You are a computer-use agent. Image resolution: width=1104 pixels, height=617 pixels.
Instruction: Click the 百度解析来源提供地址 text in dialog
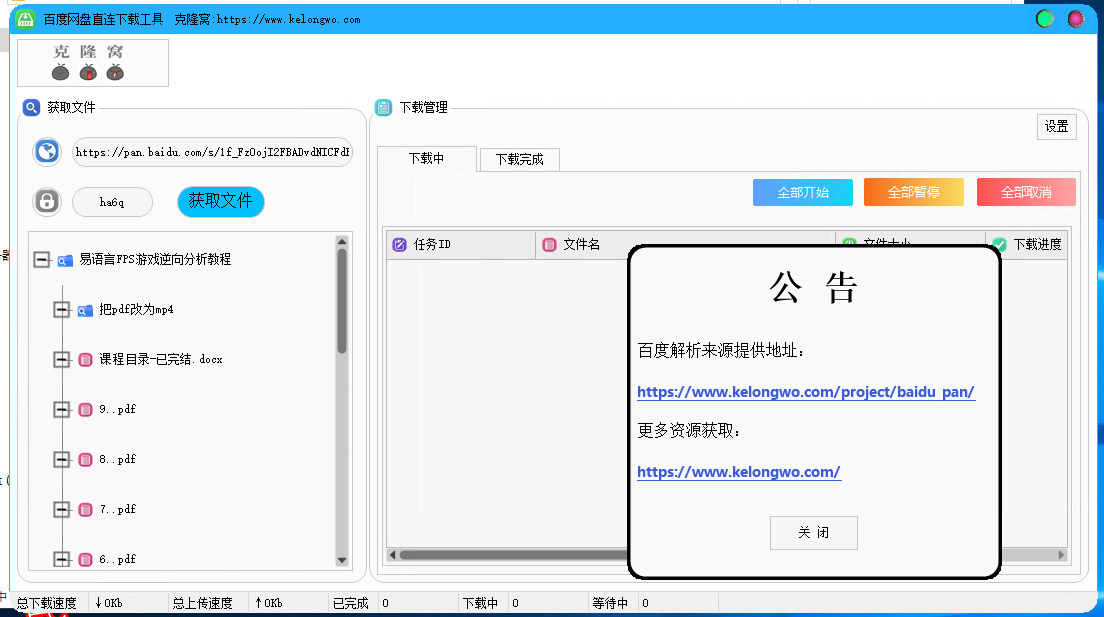(721, 351)
